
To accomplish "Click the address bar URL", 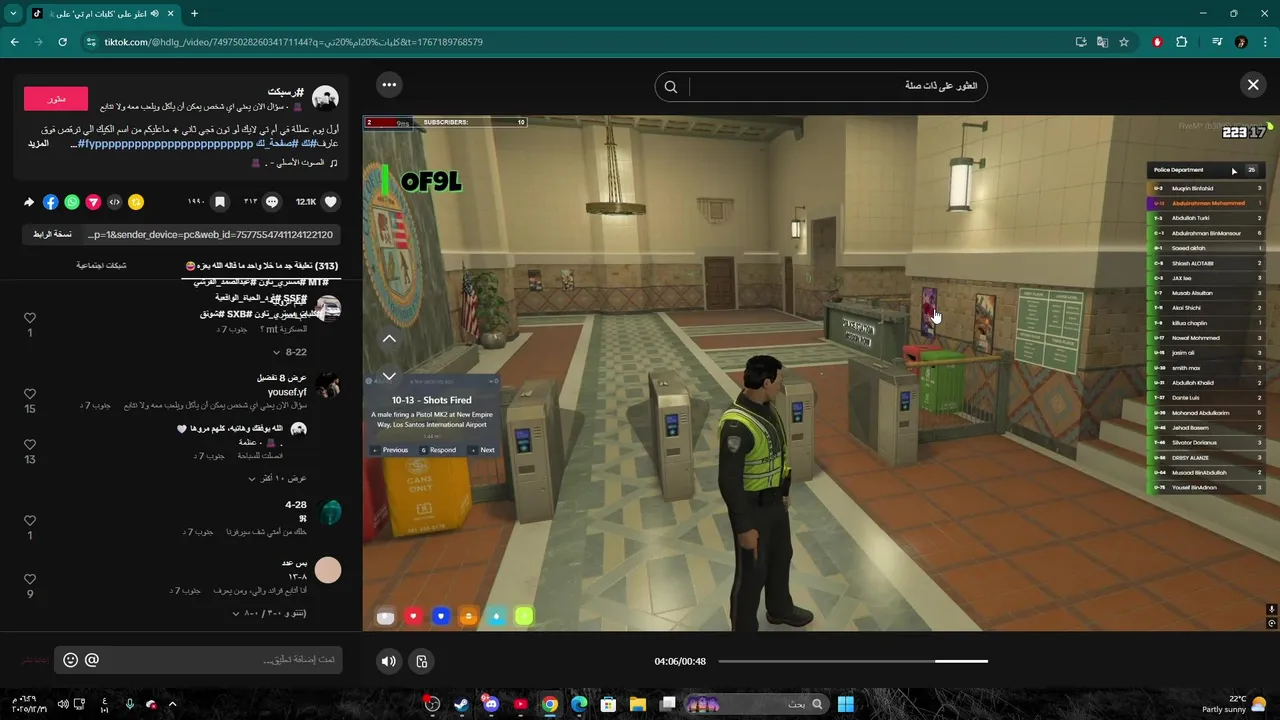I will pyautogui.click(x=294, y=42).
